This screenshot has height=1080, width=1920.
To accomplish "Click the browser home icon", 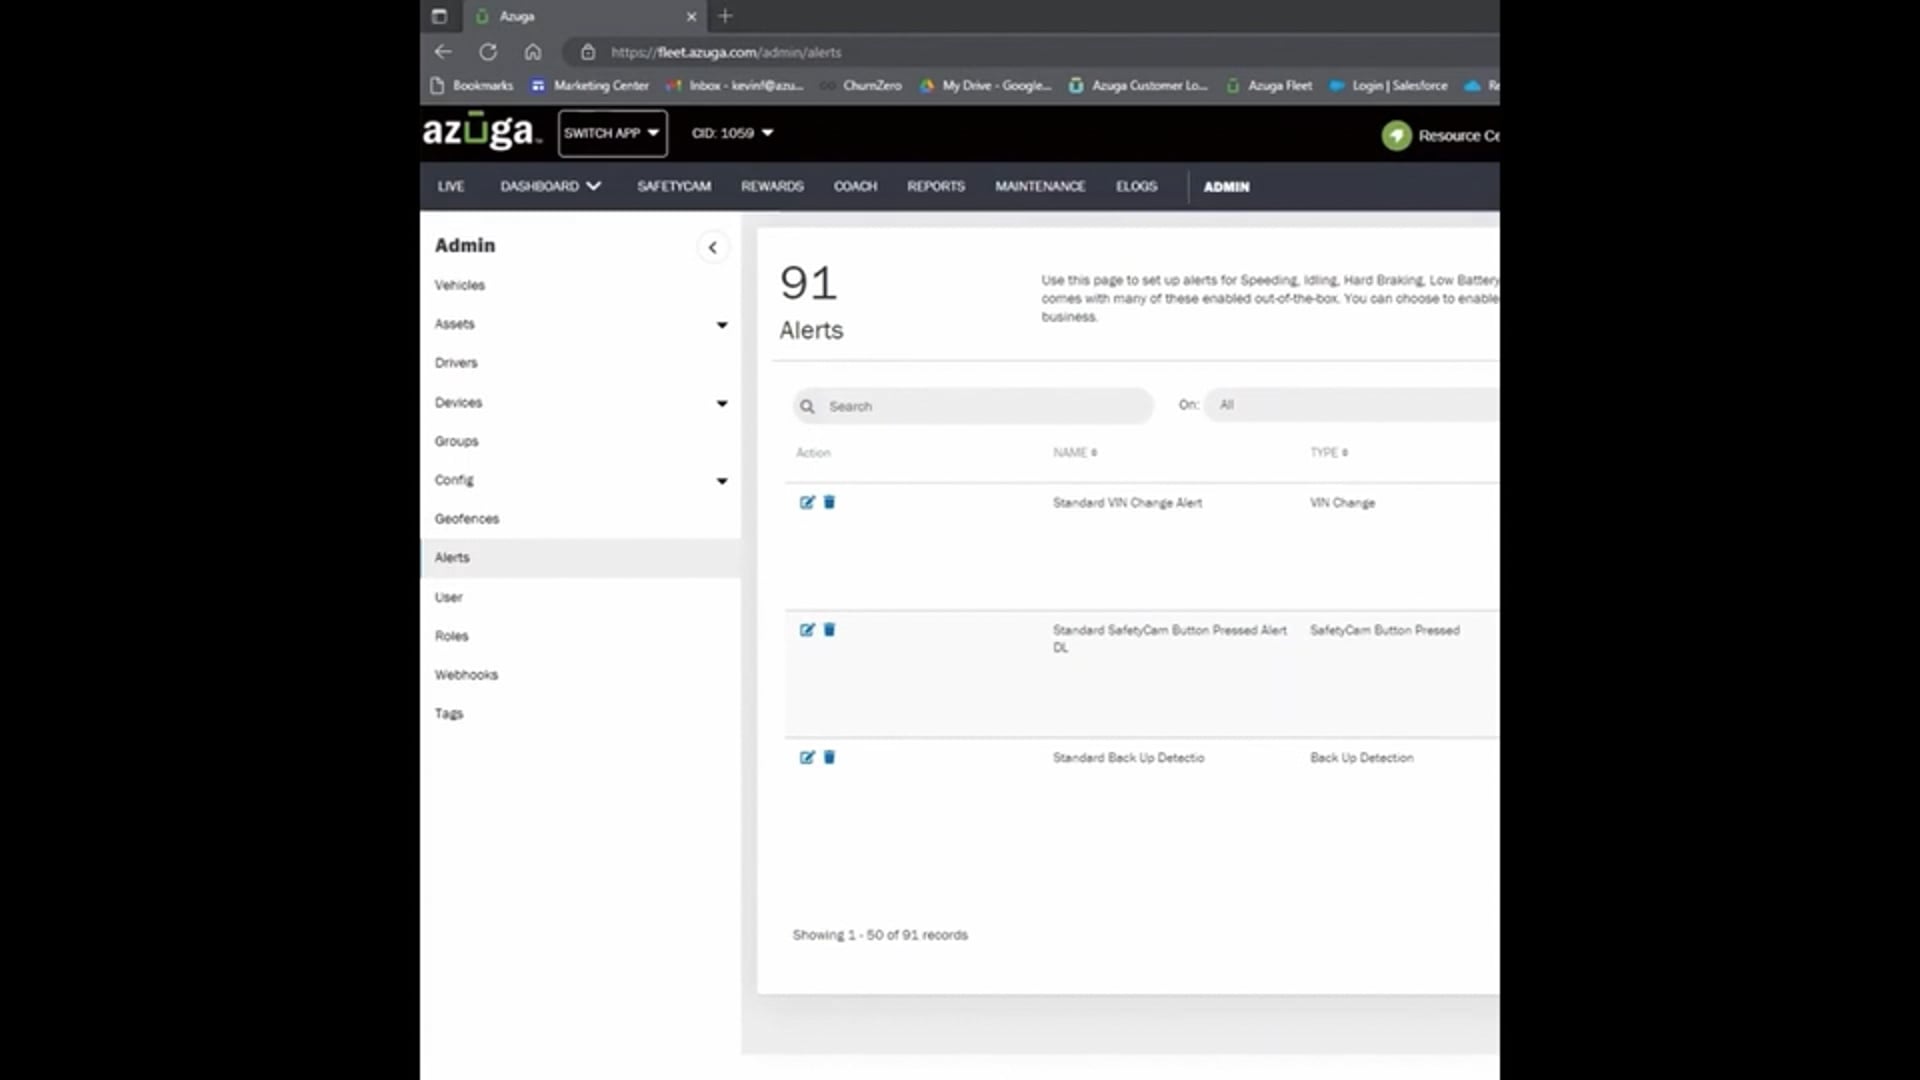I will coord(533,52).
